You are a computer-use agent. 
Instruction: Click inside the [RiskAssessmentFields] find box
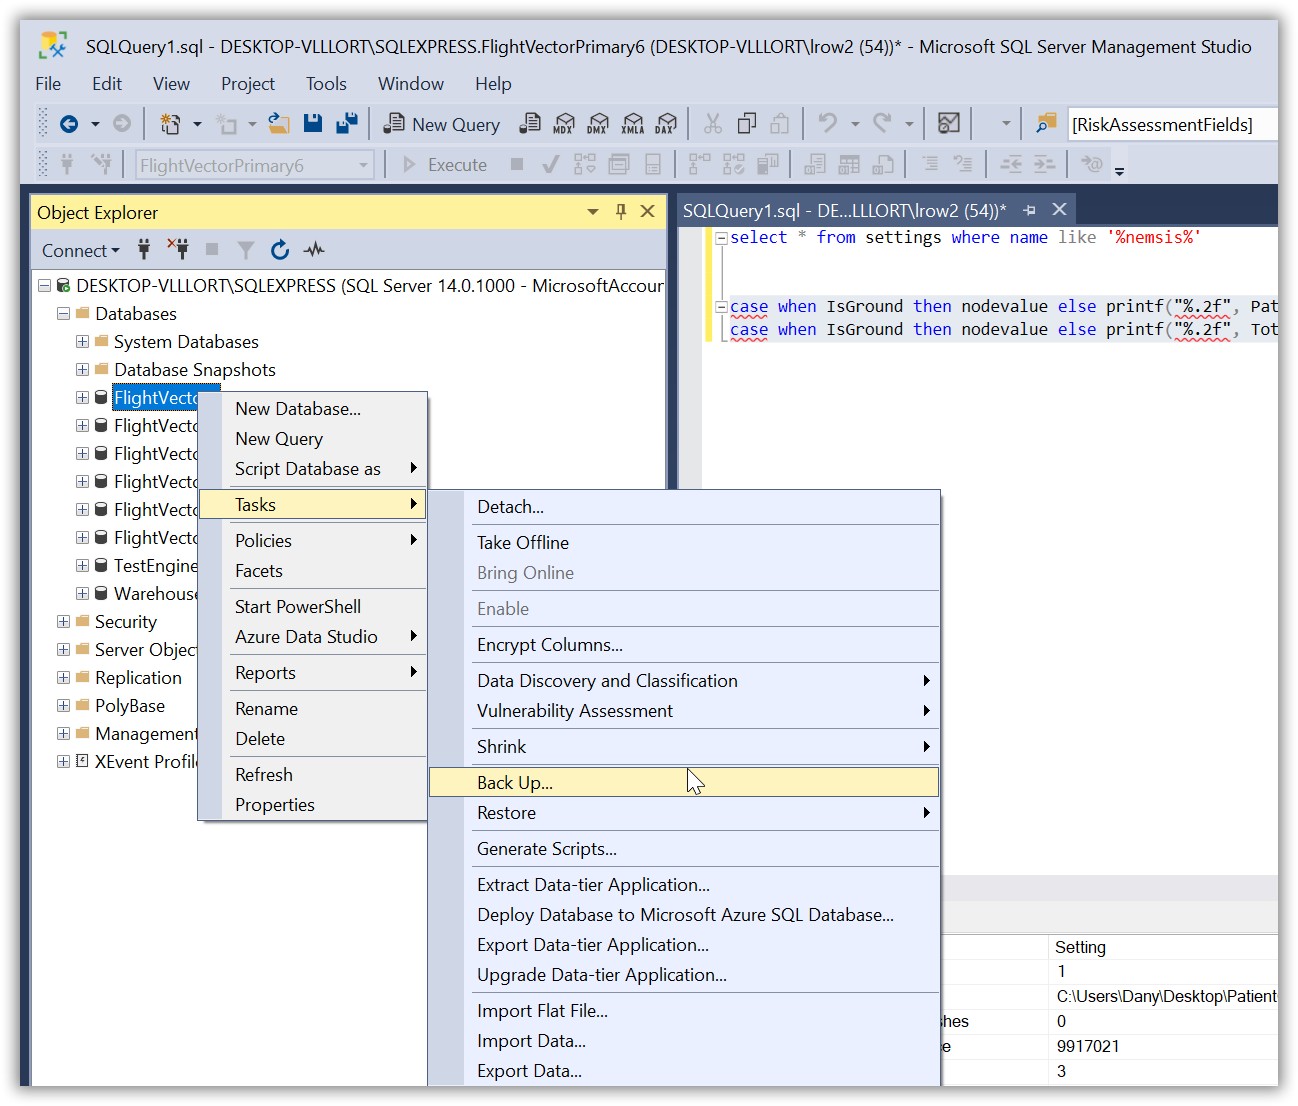[1172, 124]
